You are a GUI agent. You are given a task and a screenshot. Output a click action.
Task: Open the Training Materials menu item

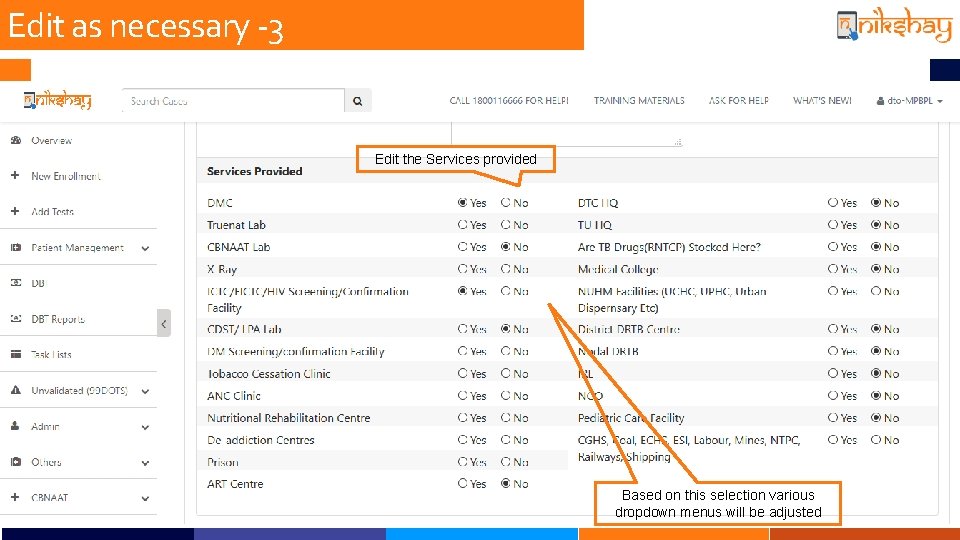pyautogui.click(x=639, y=100)
